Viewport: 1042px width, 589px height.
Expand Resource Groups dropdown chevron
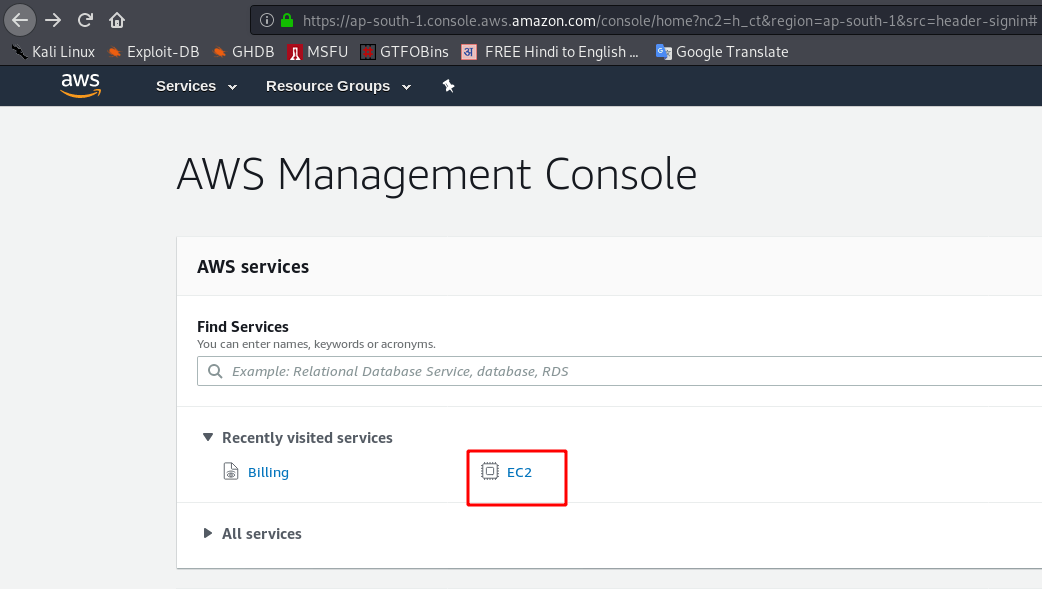(x=406, y=87)
